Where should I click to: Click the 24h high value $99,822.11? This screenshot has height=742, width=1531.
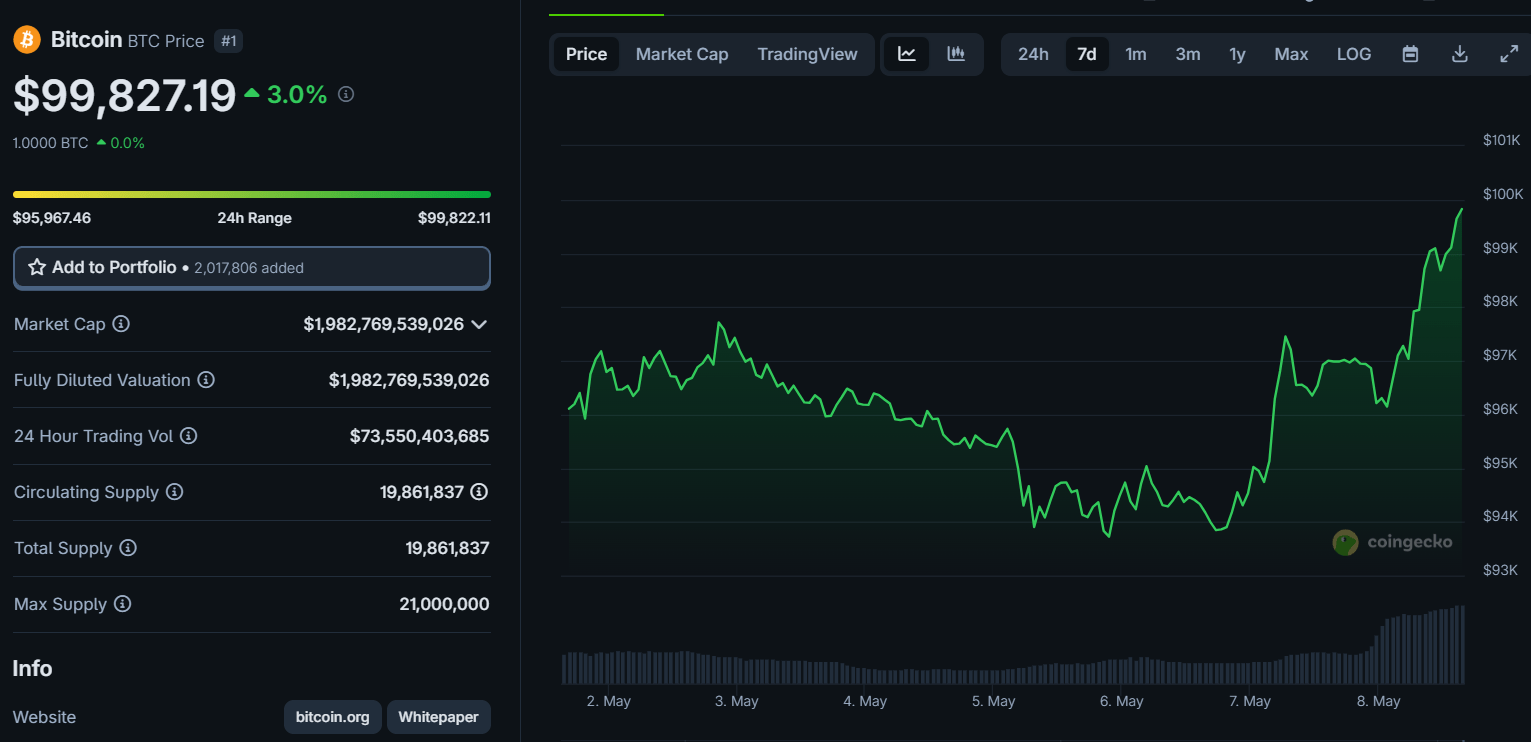pos(454,218)
